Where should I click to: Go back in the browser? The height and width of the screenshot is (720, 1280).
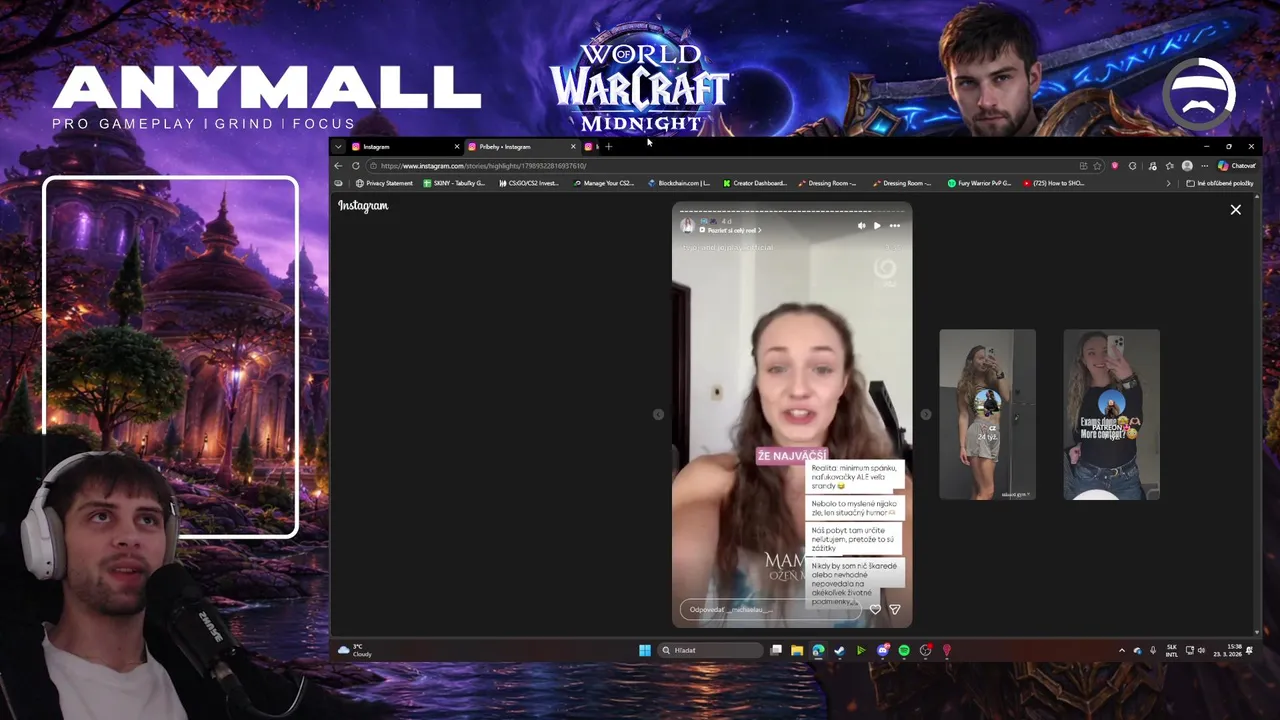(x=338, y=166)
